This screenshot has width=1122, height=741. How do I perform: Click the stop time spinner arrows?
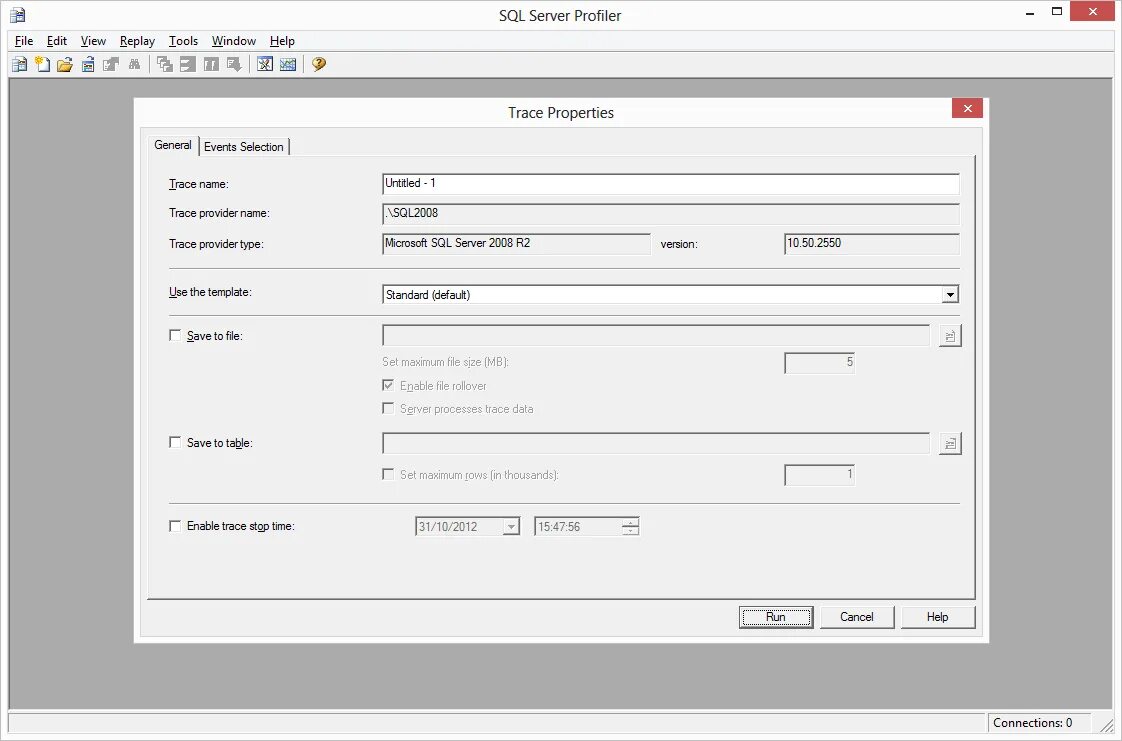point(630,527)
